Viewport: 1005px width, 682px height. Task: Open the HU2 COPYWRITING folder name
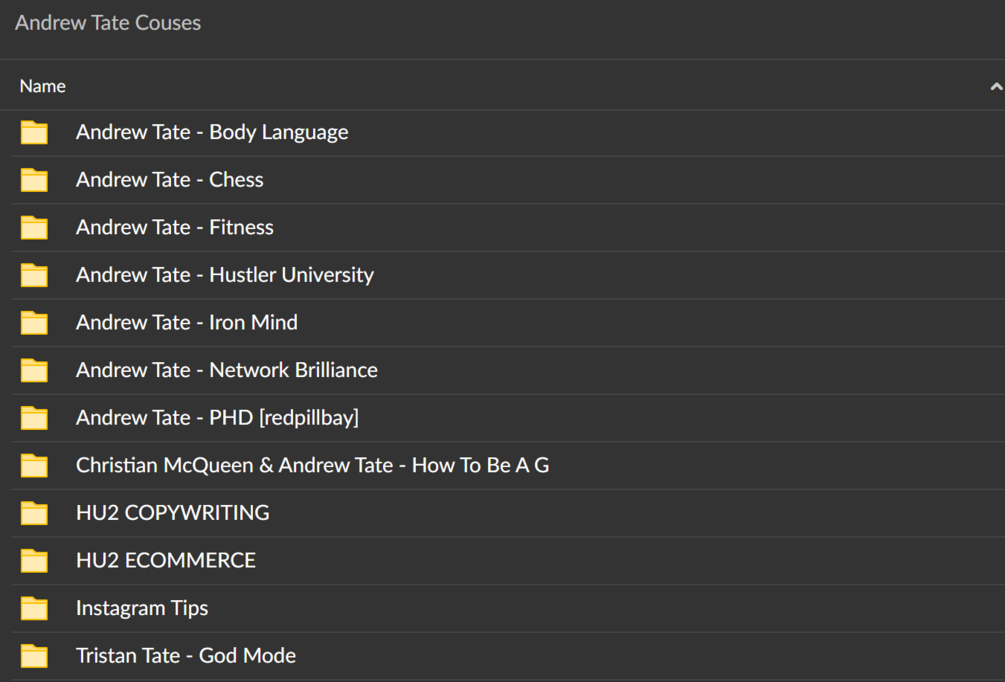tap(173, 513)
